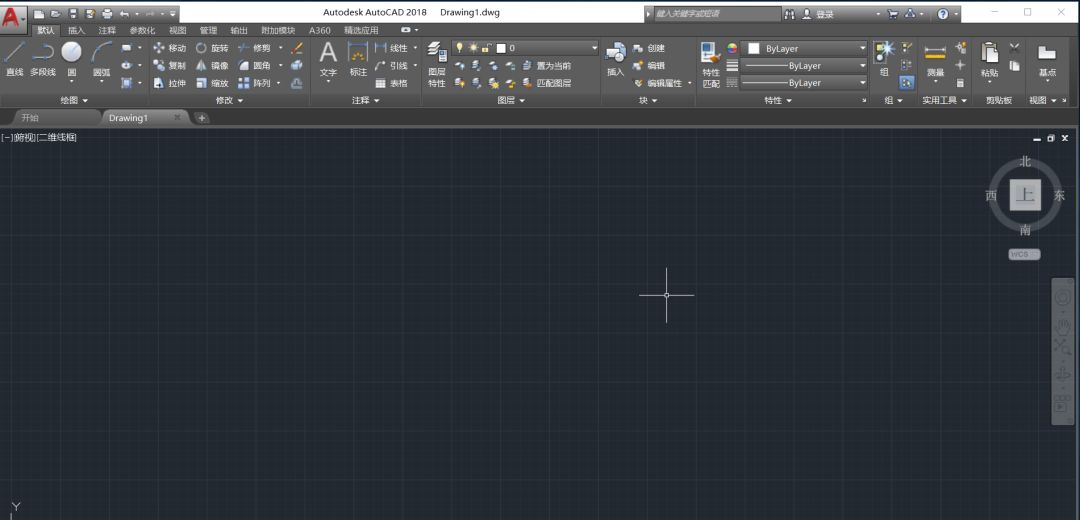Screen dimensions: 1080x520
Task: Select the Line (直线) drawing tool
Action: [15, 57]
